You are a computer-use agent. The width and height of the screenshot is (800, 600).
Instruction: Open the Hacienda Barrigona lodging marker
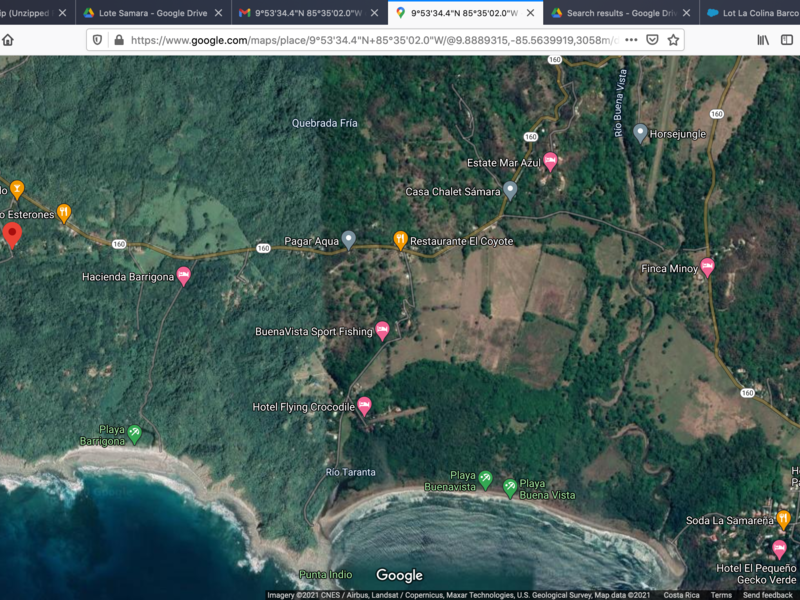184,277
